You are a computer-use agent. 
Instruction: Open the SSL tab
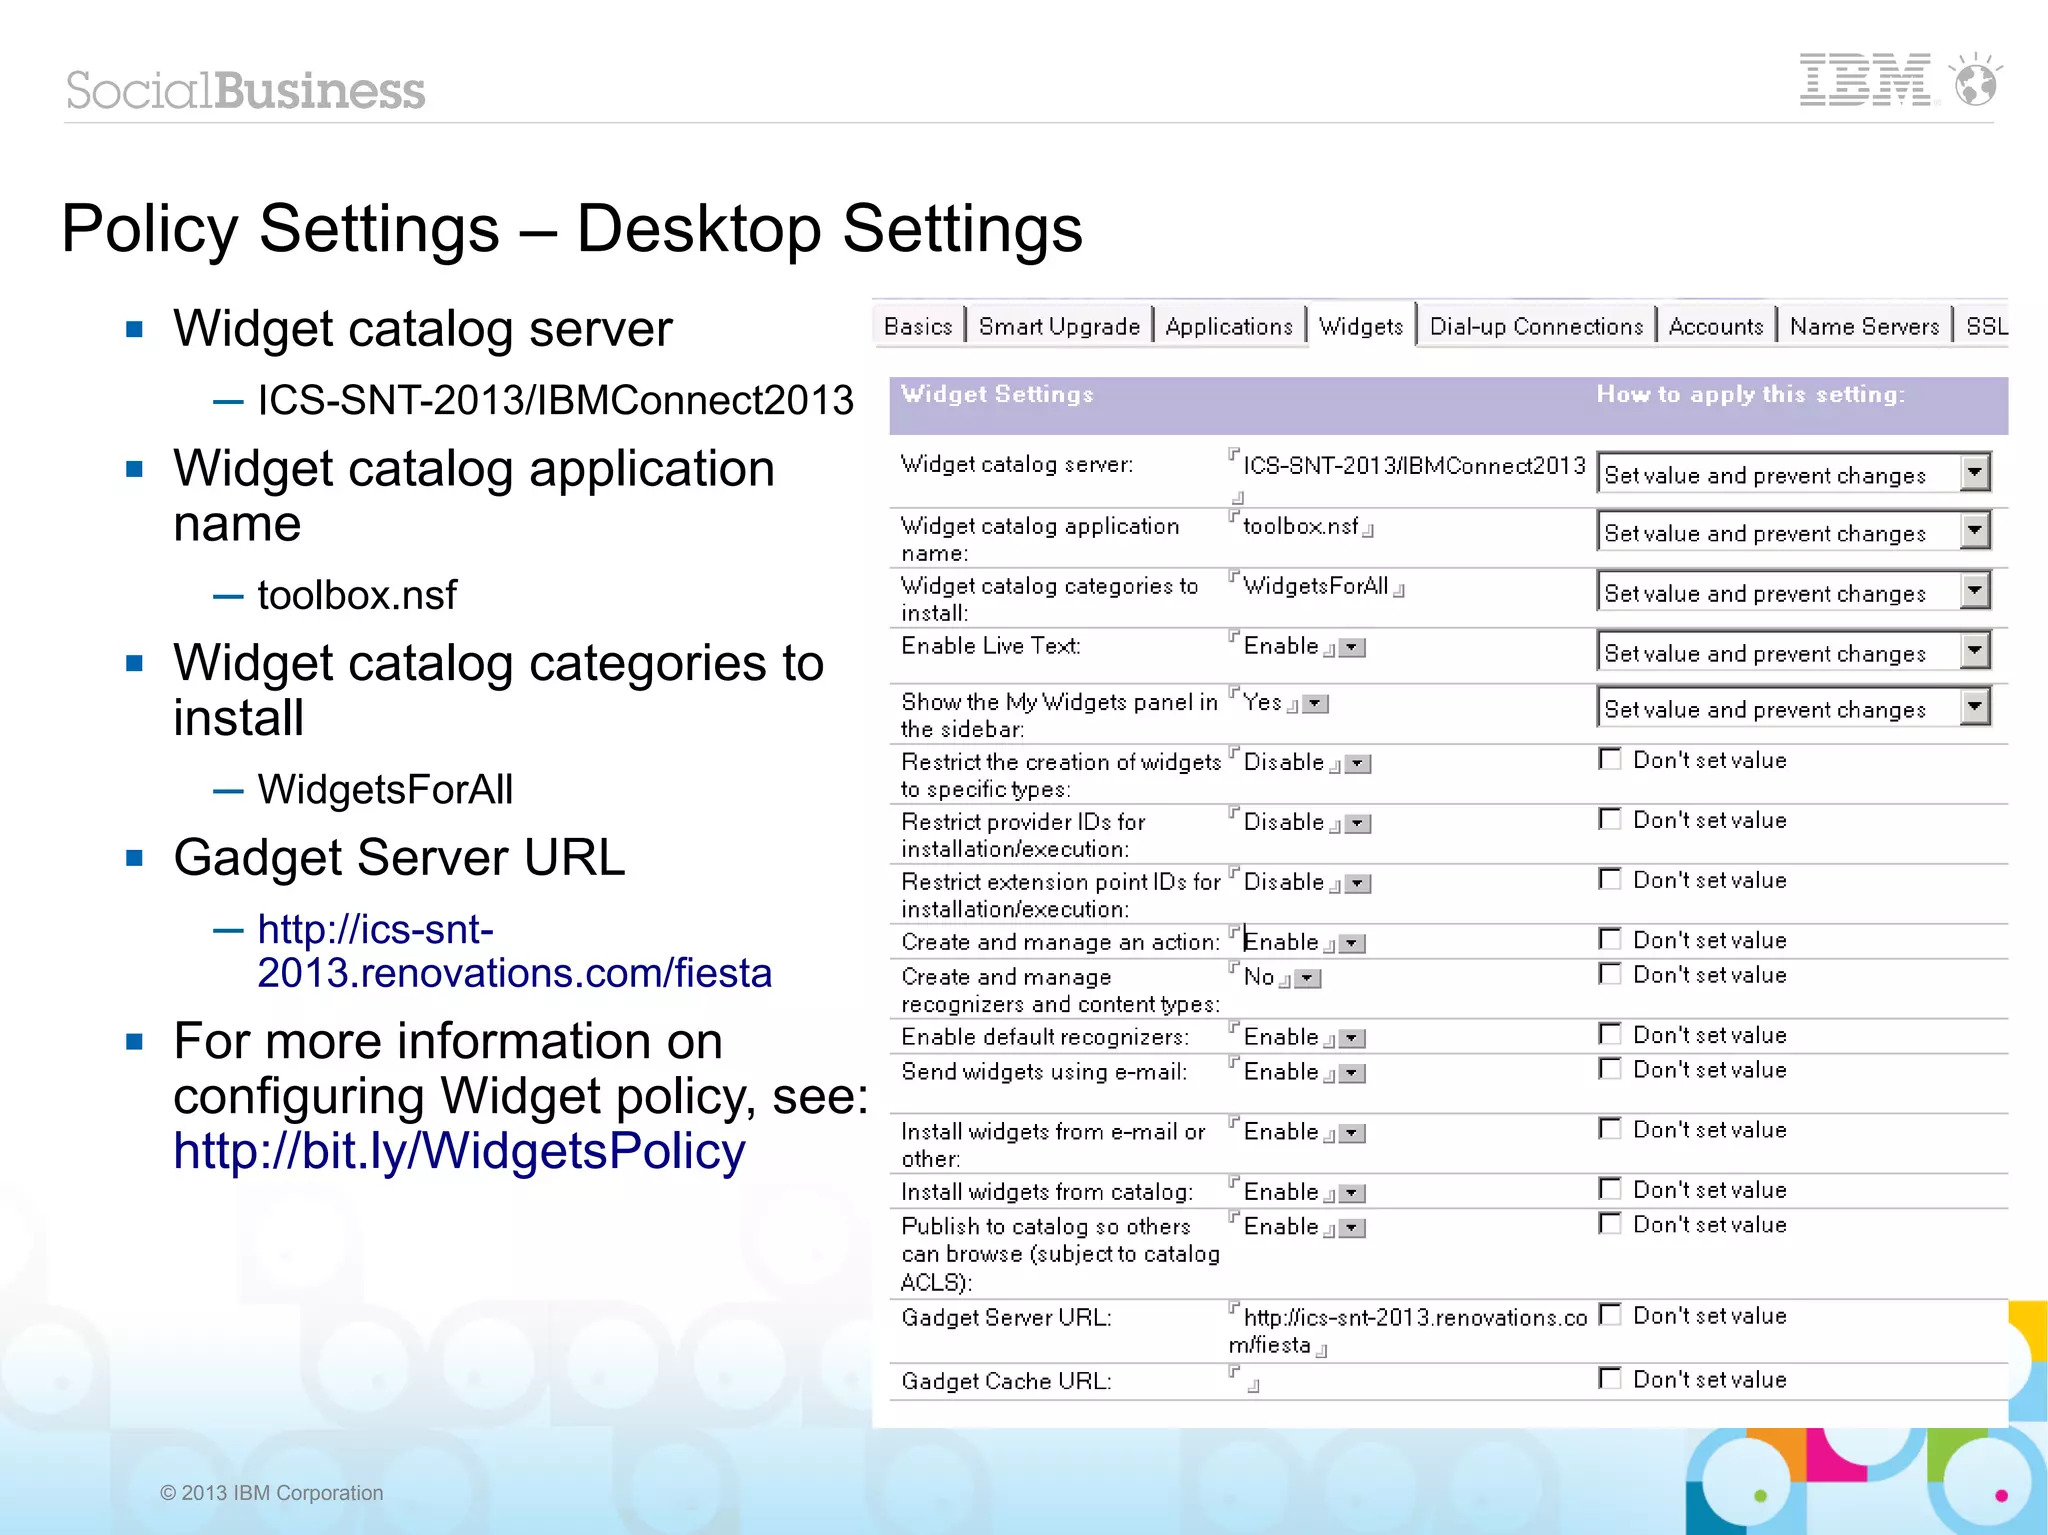click(1985, 326)
